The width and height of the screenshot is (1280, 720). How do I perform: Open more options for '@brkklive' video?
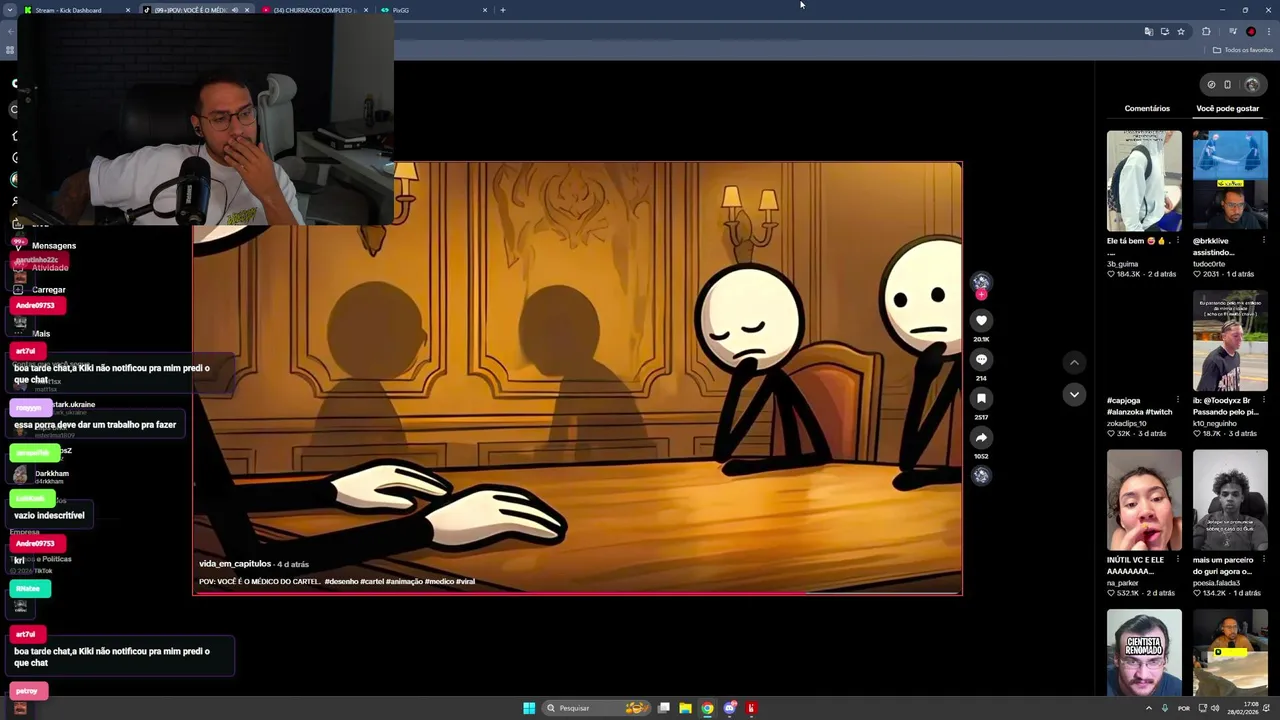pyautogui.click(x=1263, y=241)
